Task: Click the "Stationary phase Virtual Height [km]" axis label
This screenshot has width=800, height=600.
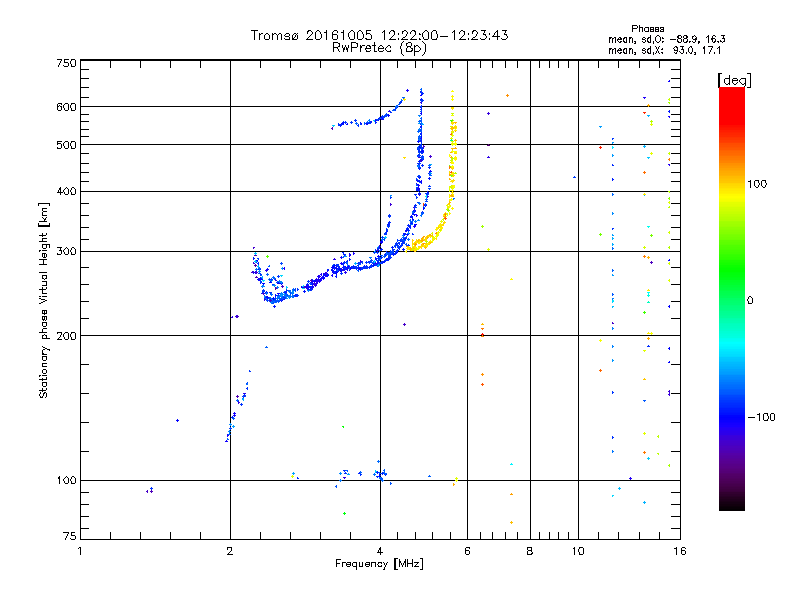Action: click(43, 301)
